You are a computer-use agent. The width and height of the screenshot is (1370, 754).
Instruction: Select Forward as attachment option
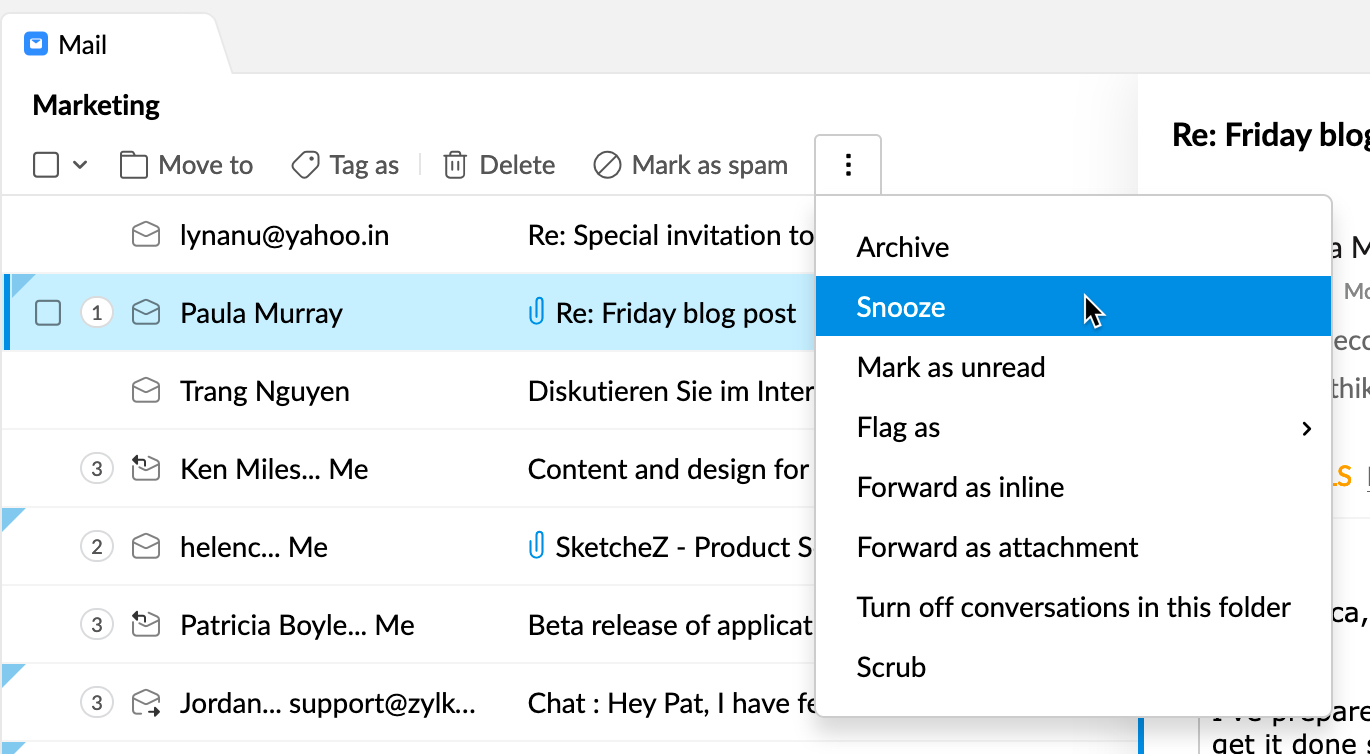pyautogui.click(x=1073, y=547)
